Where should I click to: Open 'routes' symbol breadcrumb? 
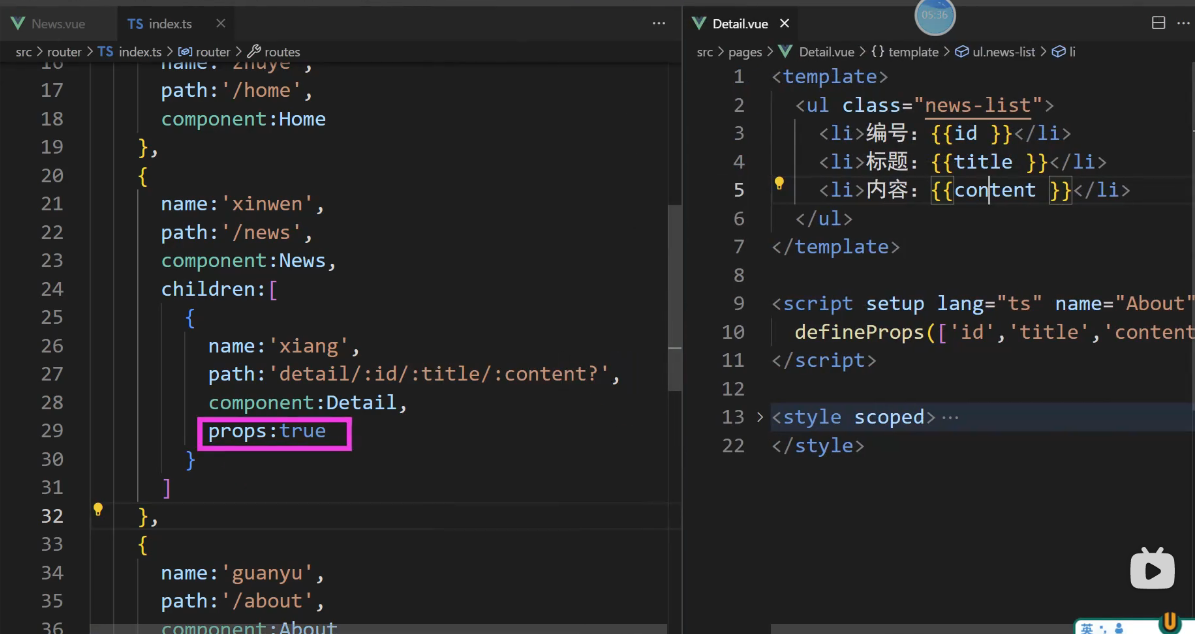[274, 52]
